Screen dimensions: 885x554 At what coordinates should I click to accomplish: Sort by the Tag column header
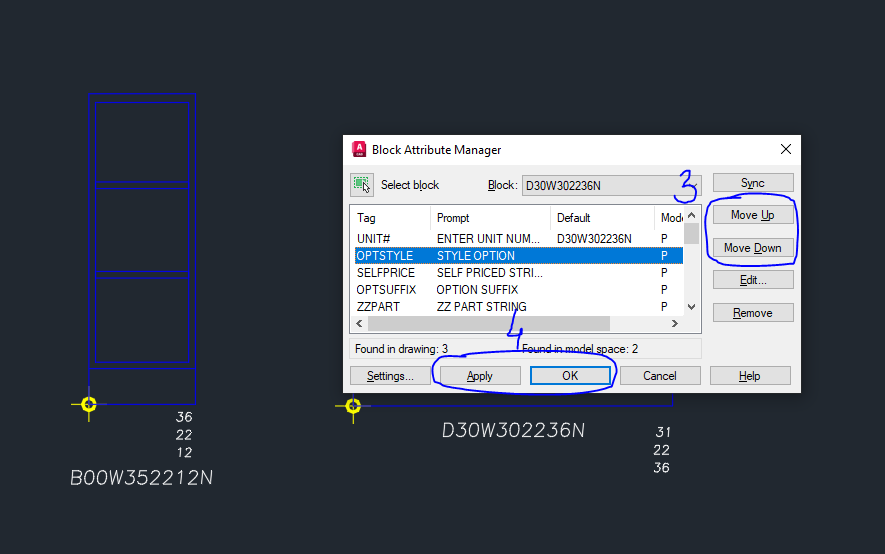click(391, 218)
